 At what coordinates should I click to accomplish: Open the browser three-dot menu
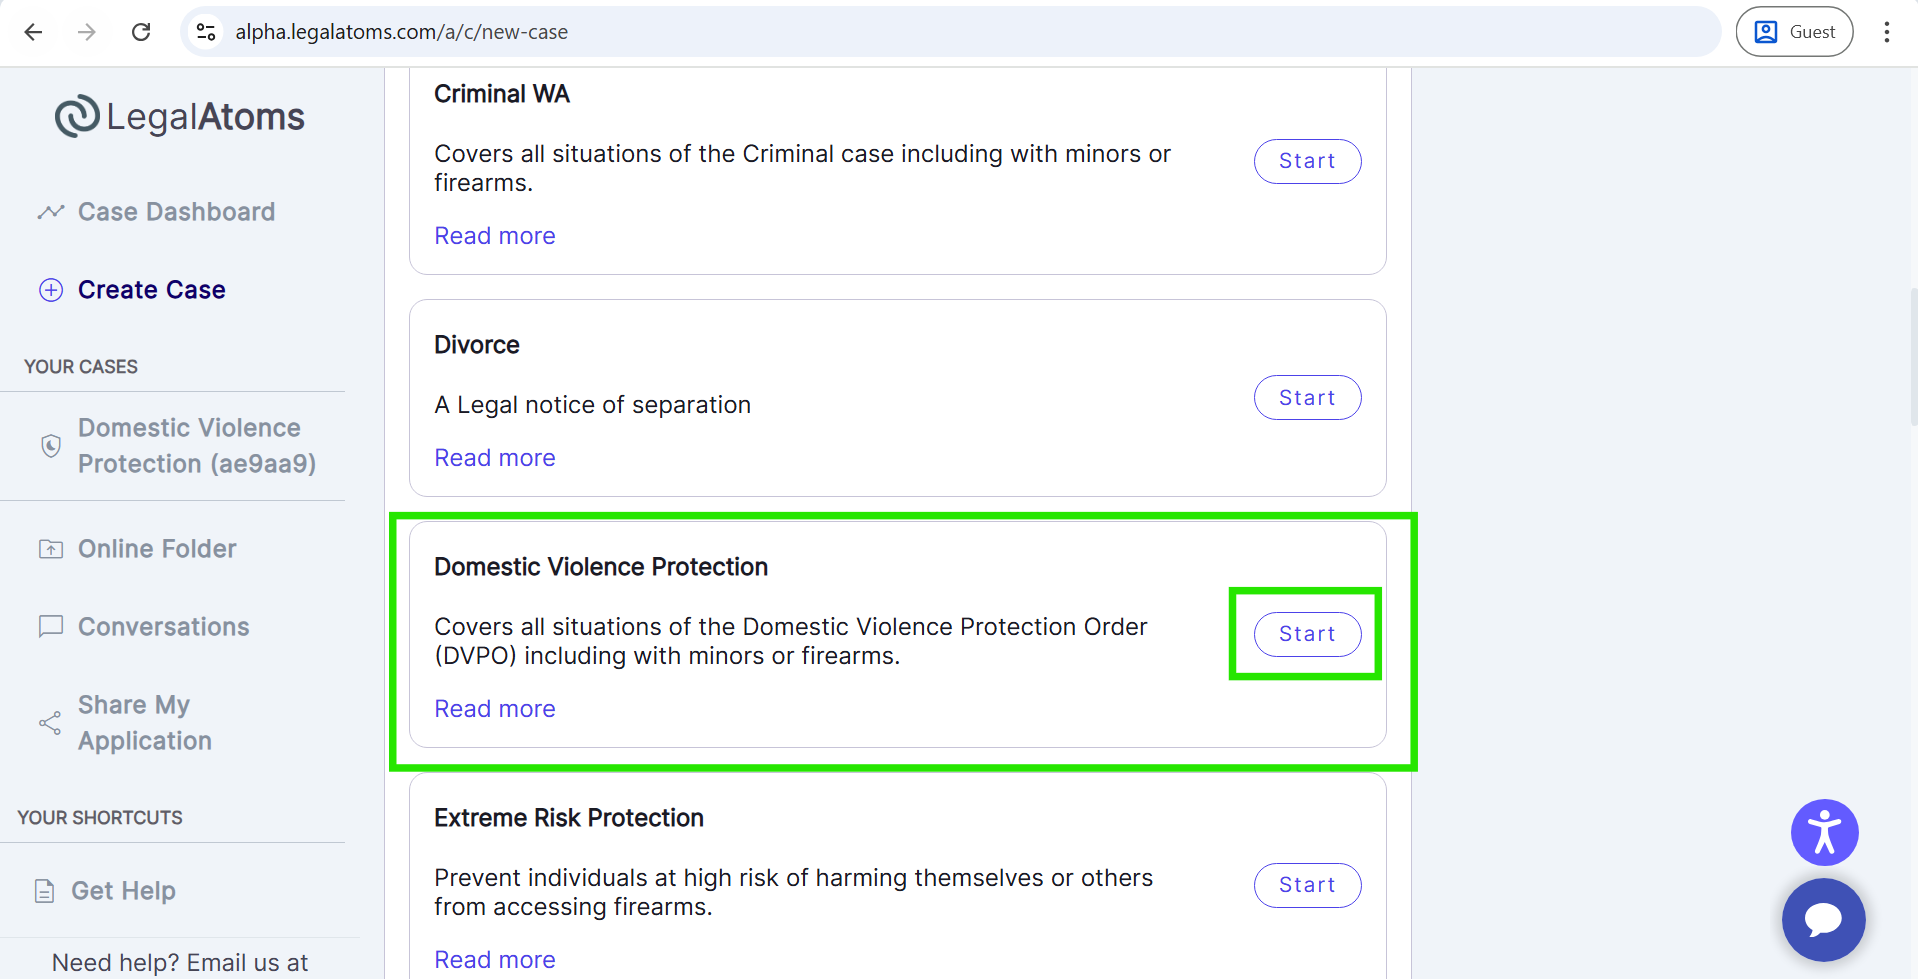(1887, 32)
